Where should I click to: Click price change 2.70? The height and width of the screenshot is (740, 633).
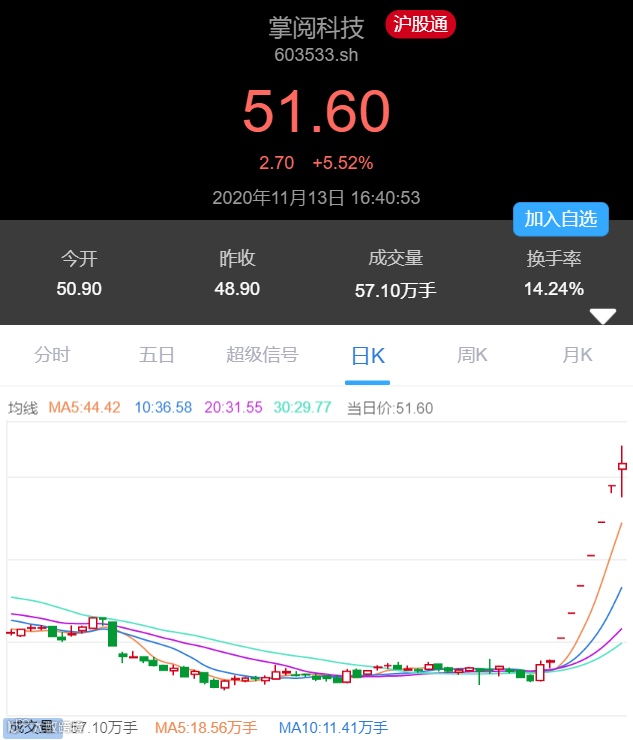coord(277,163)
